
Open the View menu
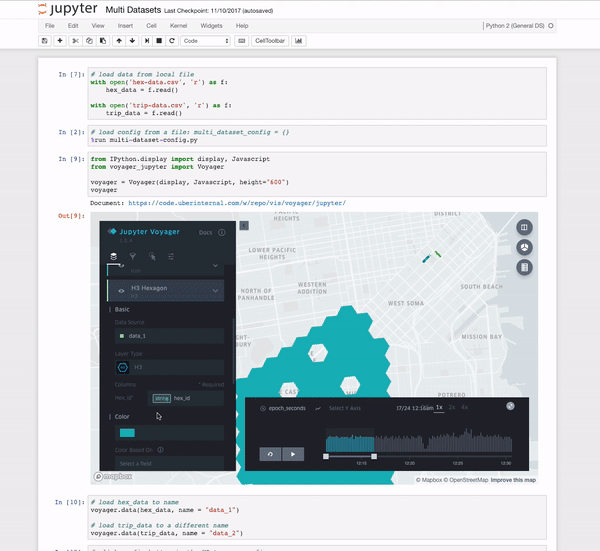[x=98, y=26]
